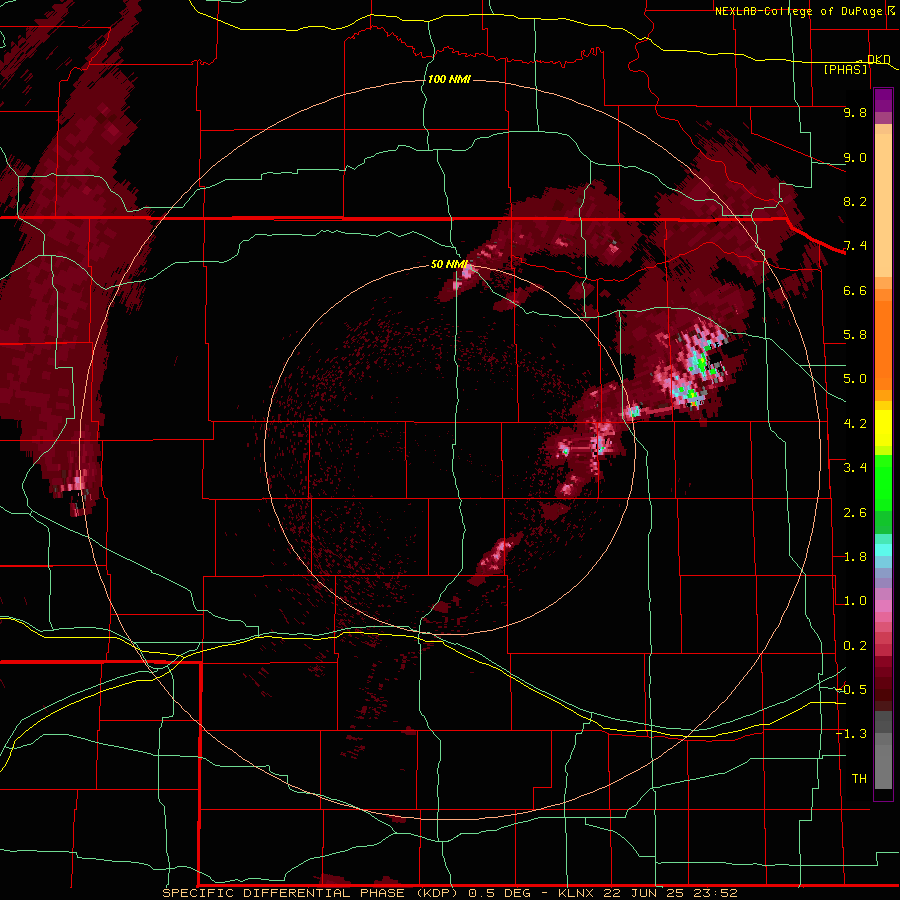
Task: Select the 0.2 scale value
Action: tap(855, 646)
